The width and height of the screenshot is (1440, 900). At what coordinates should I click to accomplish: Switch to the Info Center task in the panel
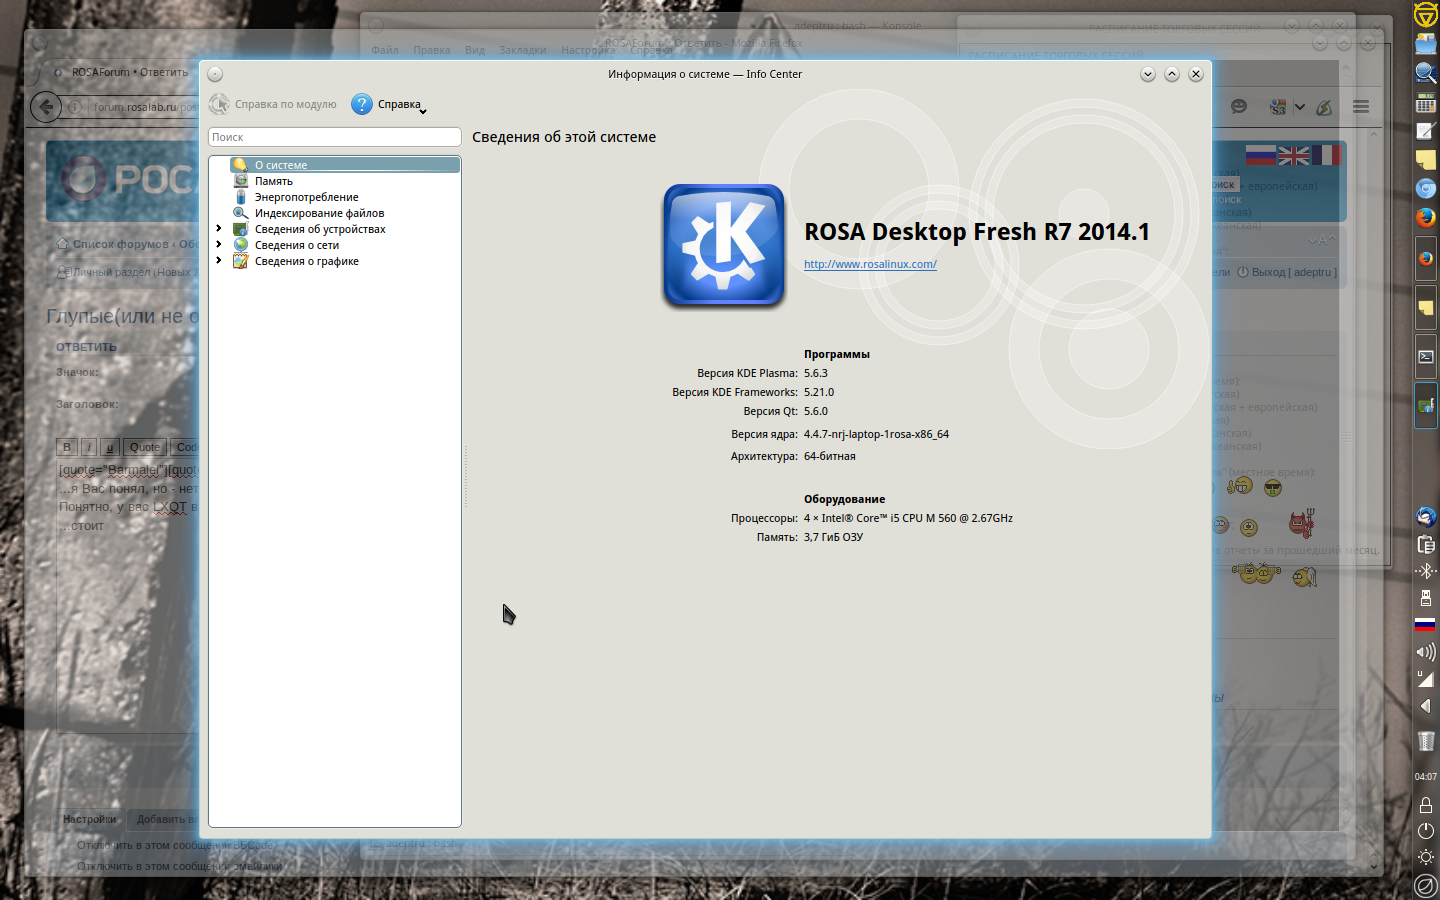1426,406
